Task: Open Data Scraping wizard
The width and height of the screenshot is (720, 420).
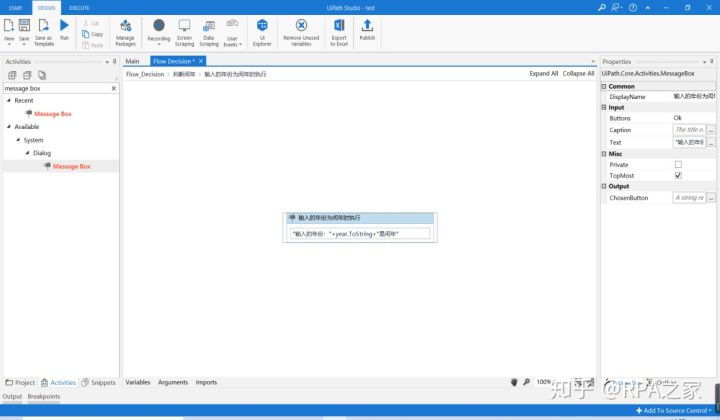Action: pyautogui.click(x=208, y=33)
